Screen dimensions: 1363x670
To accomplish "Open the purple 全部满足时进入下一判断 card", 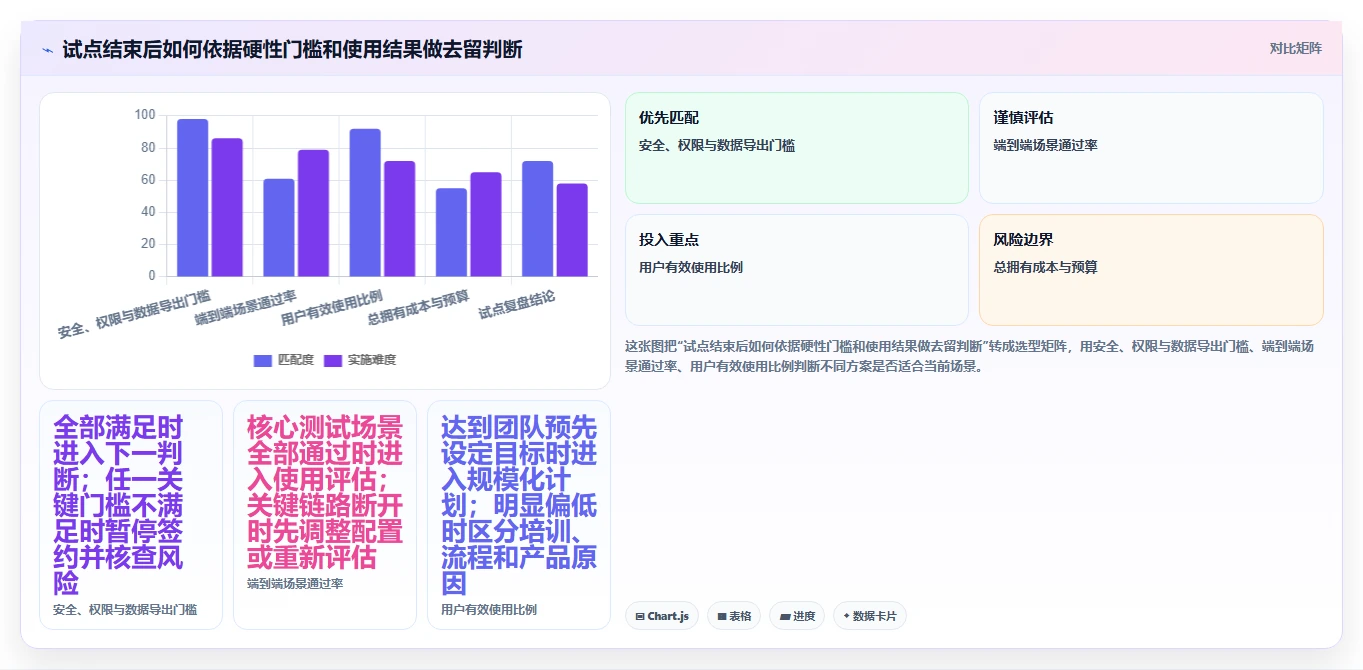I will [131, 515].
